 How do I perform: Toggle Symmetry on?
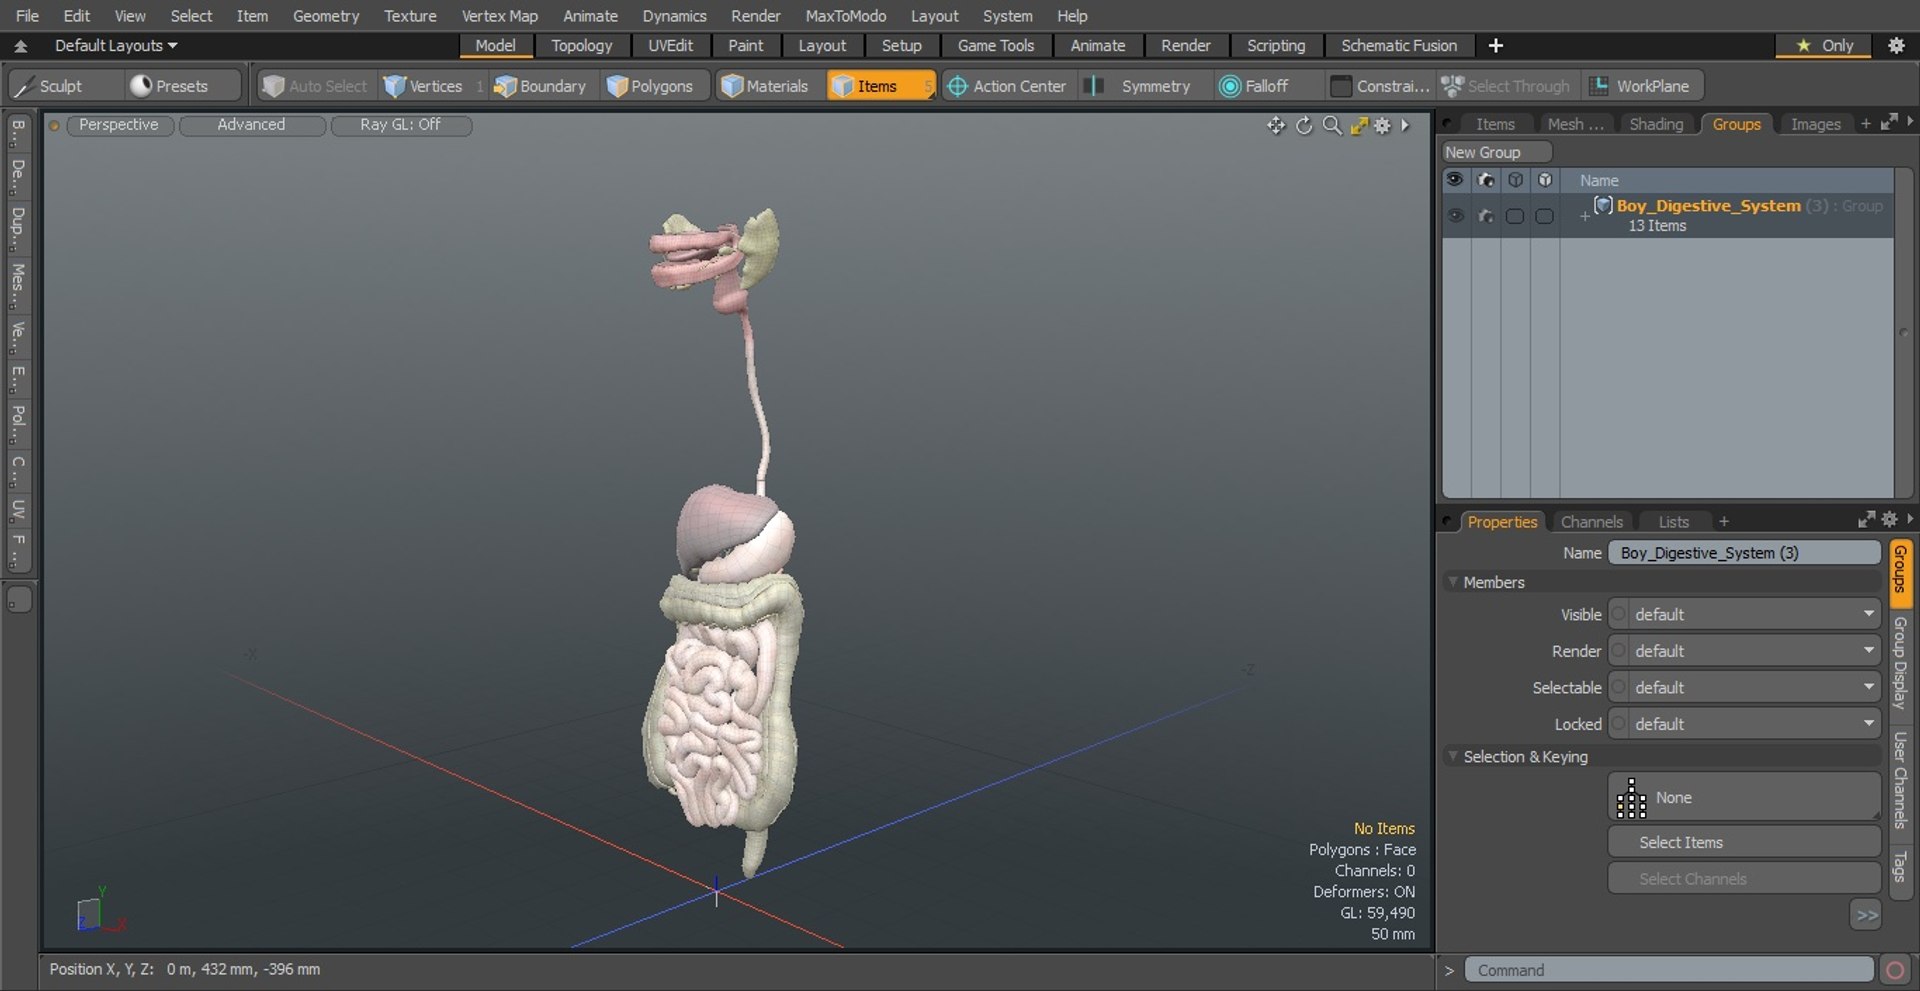pyautogui.click(x=1142, y=86)
